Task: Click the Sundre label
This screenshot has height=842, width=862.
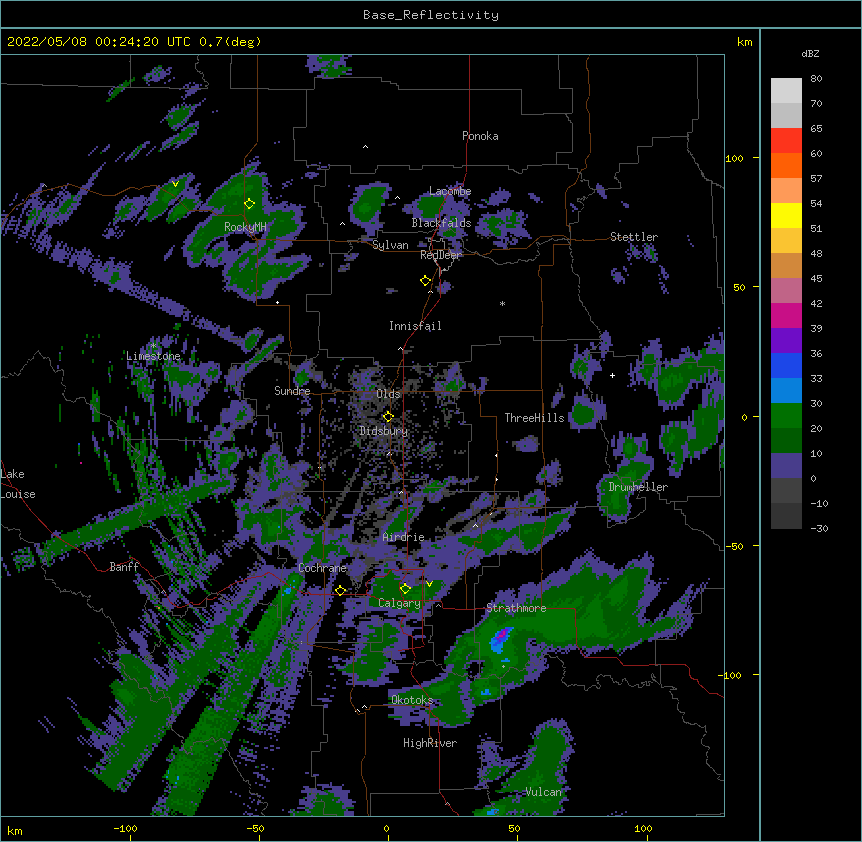Action: (x=292, y=391)
